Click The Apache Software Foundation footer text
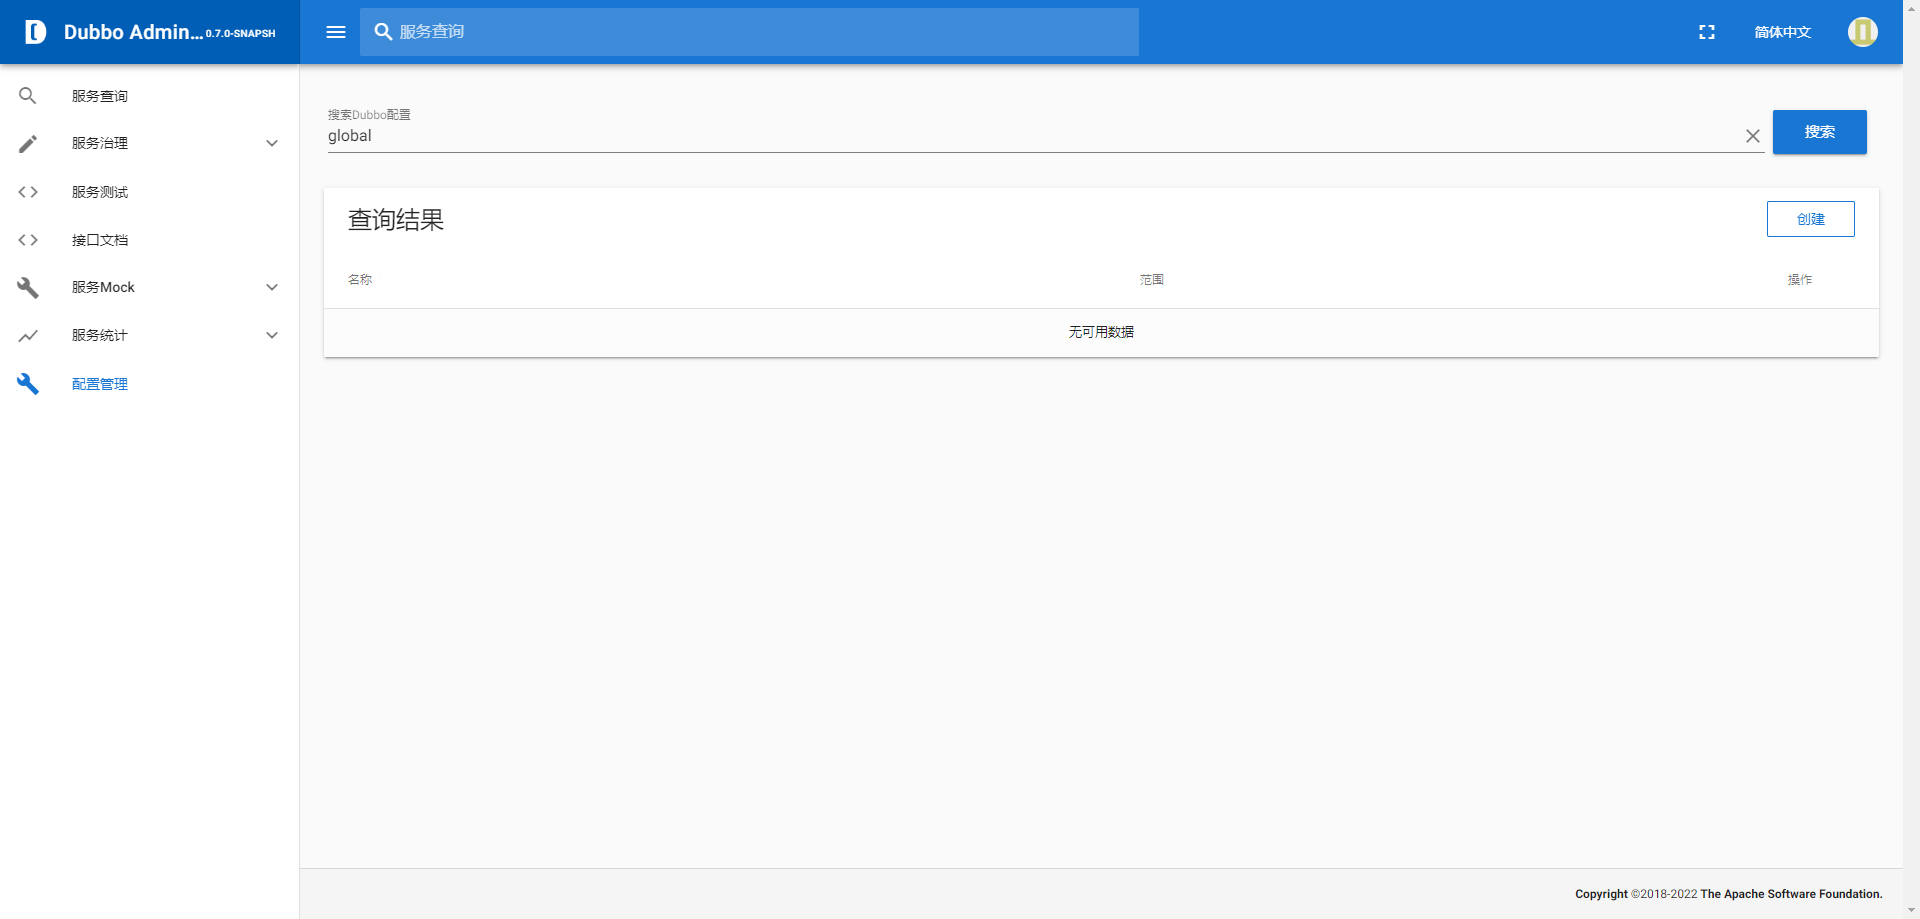This screenshot has height=919, width=1920. coord(1791,894)
